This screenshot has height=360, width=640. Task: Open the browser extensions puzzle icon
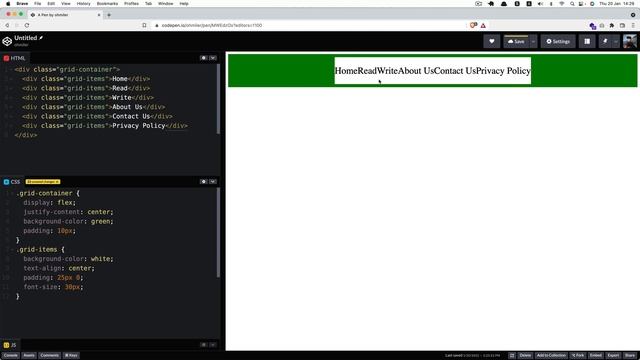click(612, 25)
